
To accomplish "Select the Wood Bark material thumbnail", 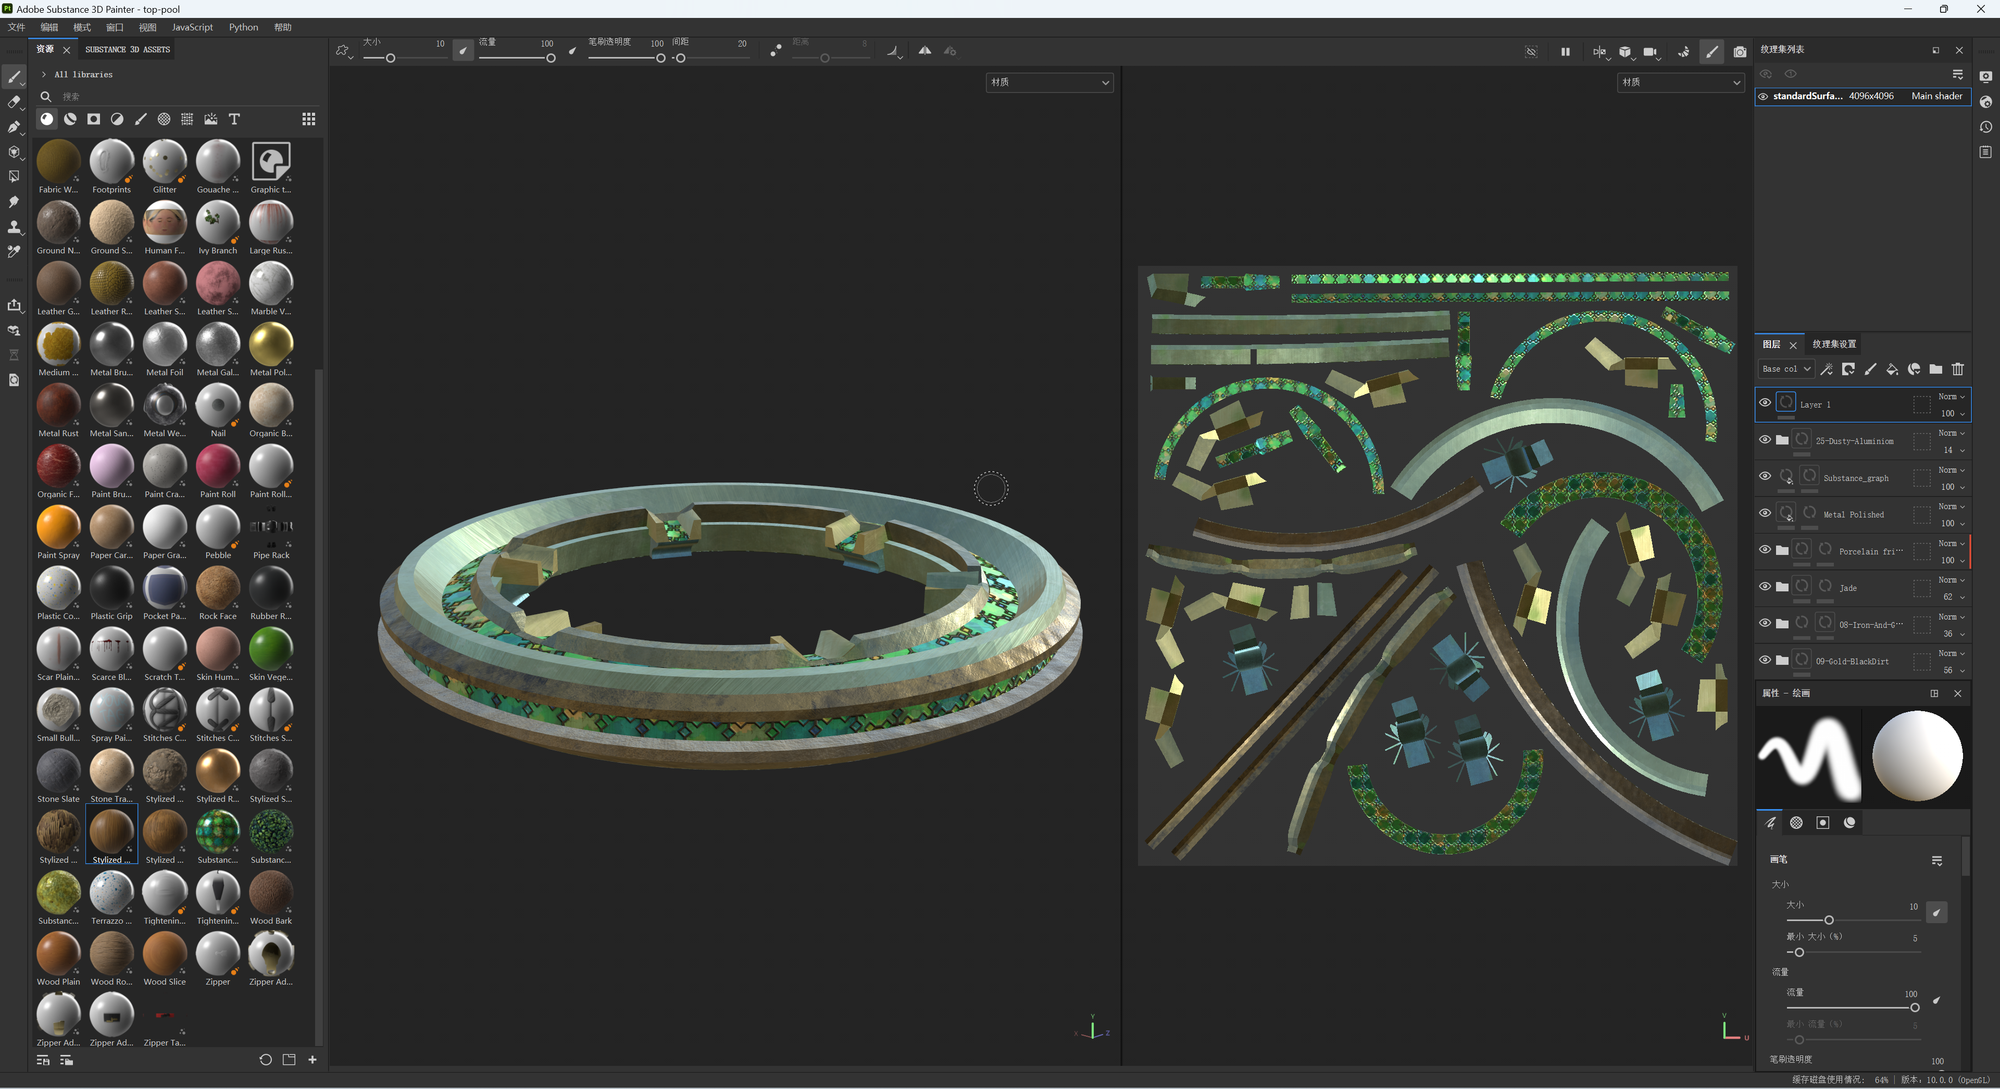I will pyautogui.click(x=270, y=893).
